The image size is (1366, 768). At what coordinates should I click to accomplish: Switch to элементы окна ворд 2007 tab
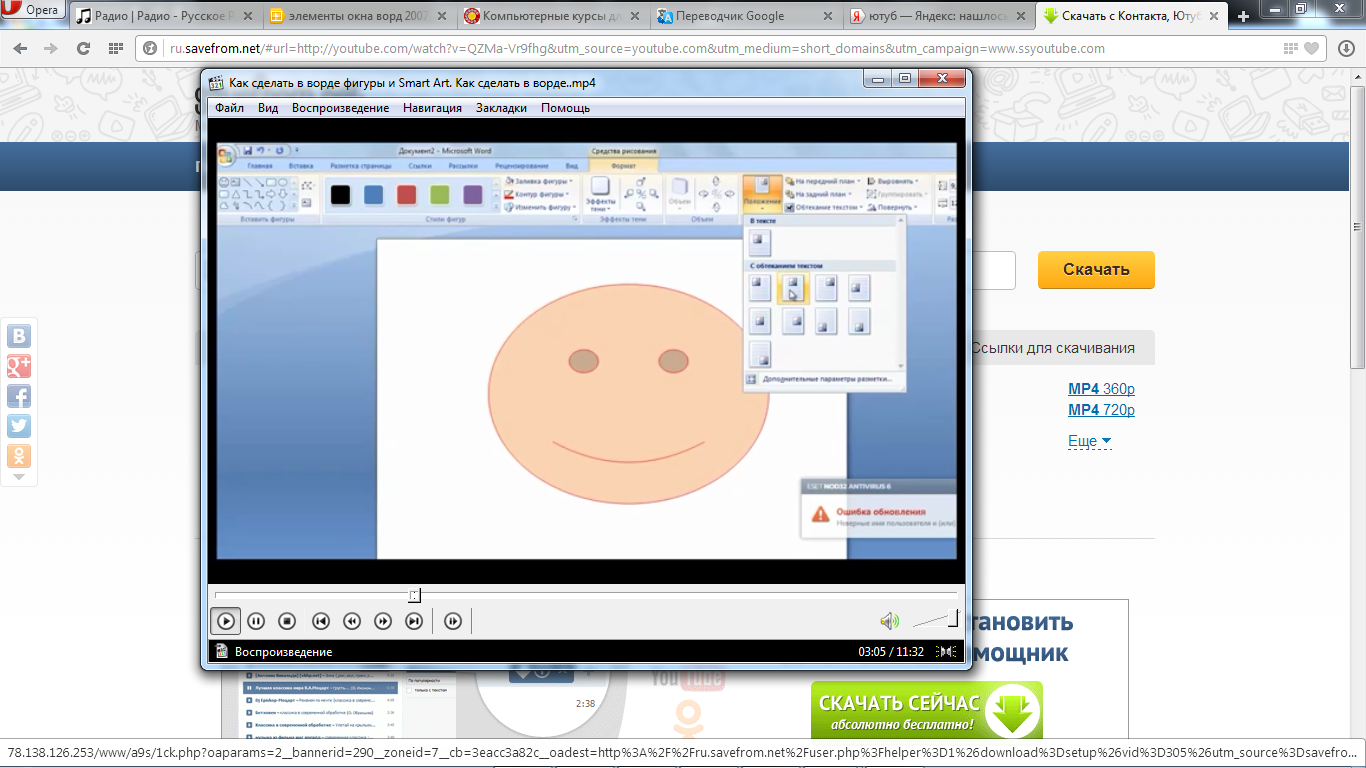click(x=358, y=16)
